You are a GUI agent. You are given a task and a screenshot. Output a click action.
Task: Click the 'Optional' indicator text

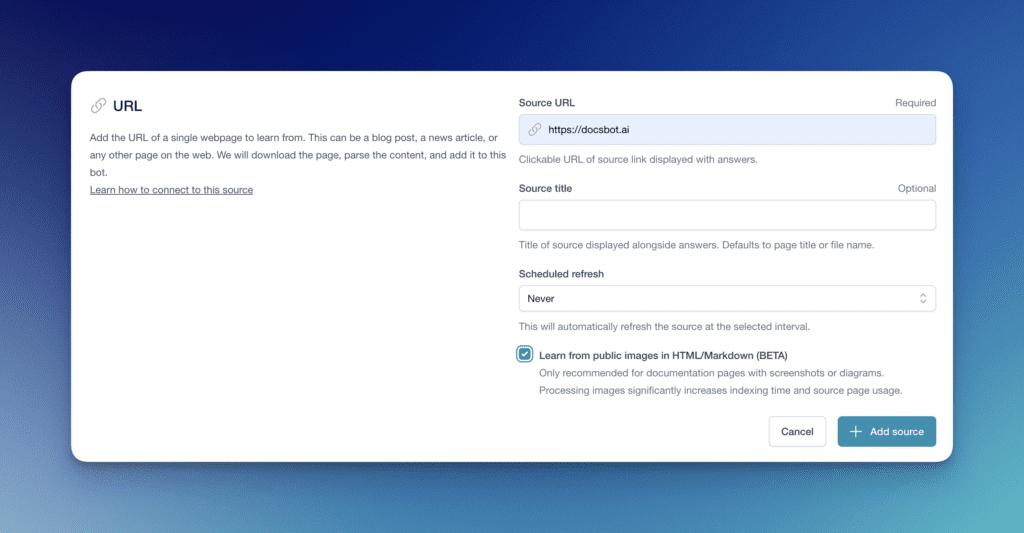pyautogui.click(x=917, y=188)
